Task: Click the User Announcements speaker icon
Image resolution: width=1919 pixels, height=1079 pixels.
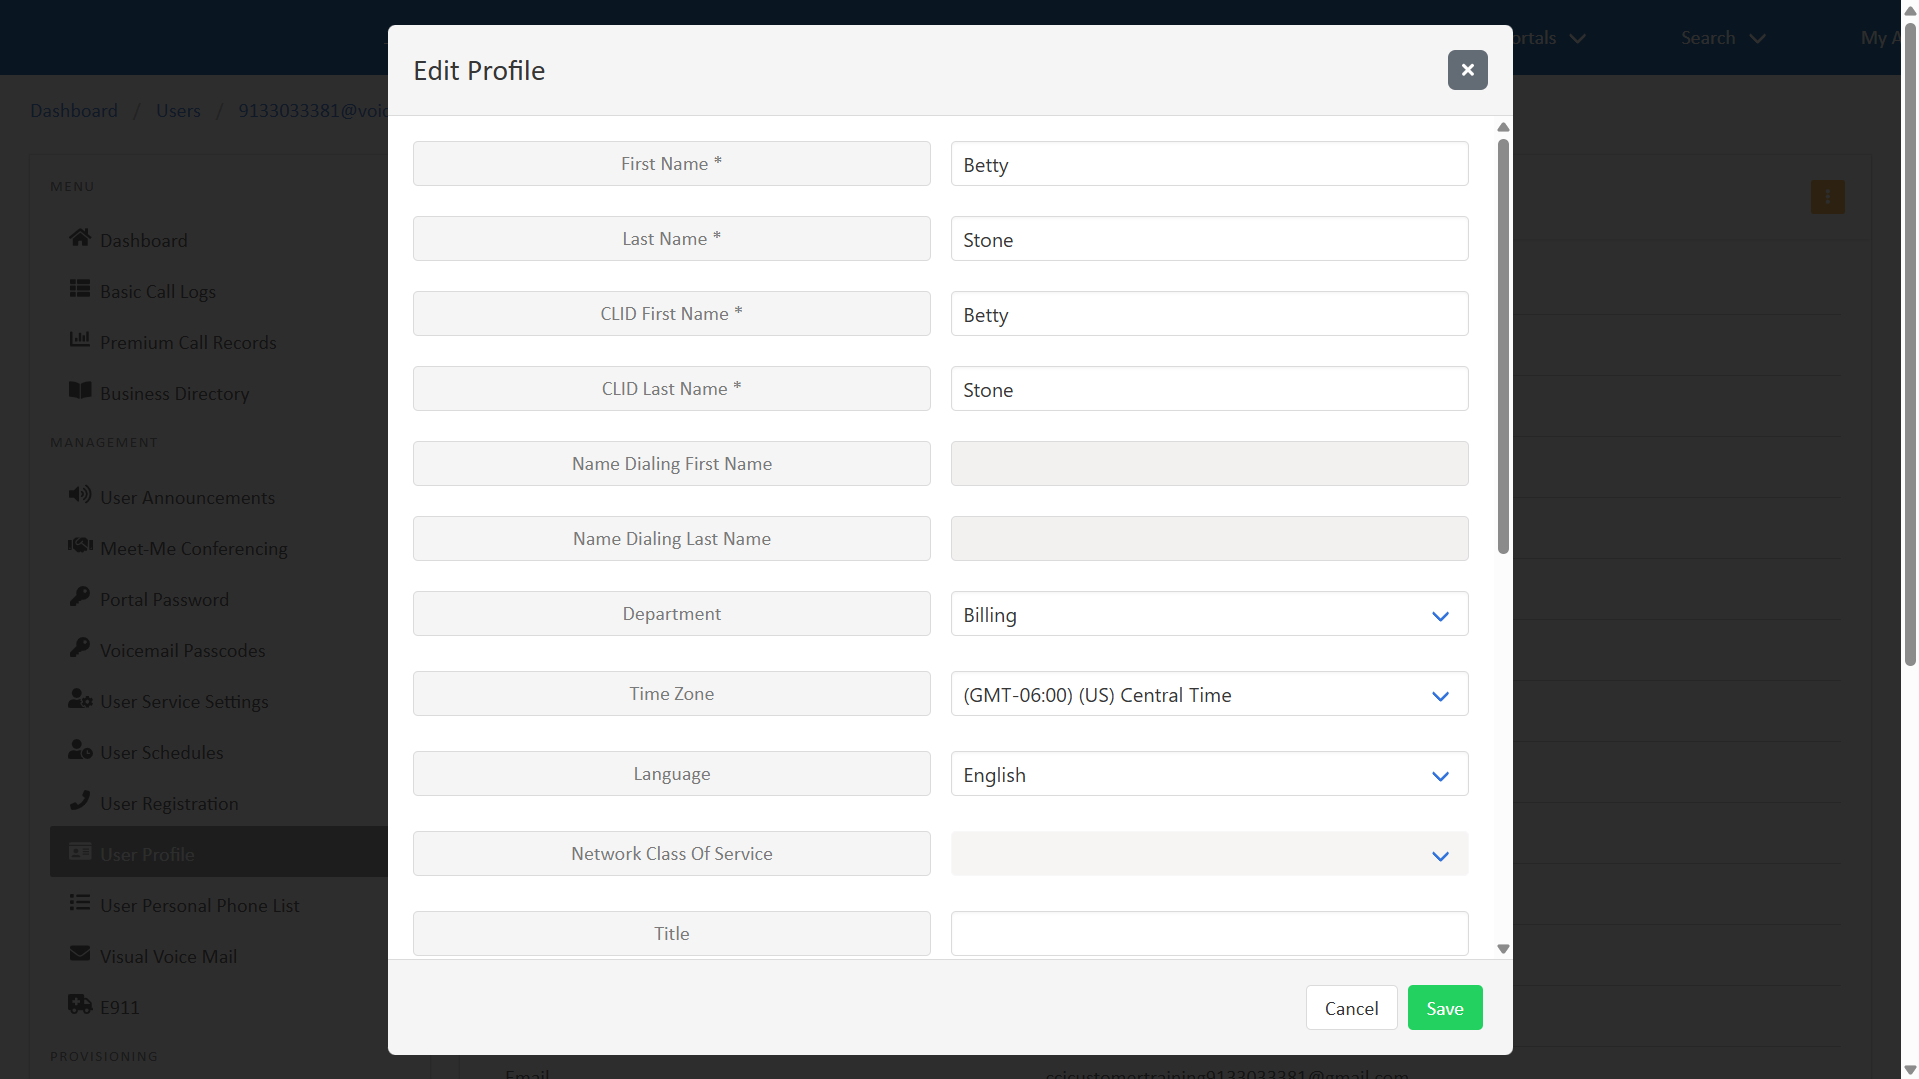Action: pos(80,495)
